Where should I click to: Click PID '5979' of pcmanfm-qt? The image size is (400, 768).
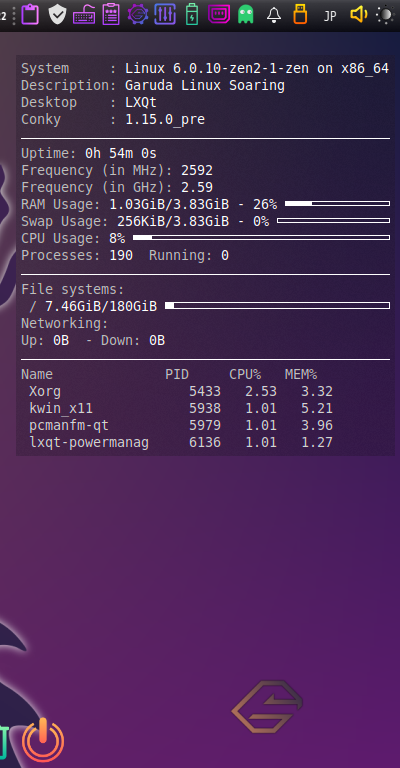click(205, 426)
